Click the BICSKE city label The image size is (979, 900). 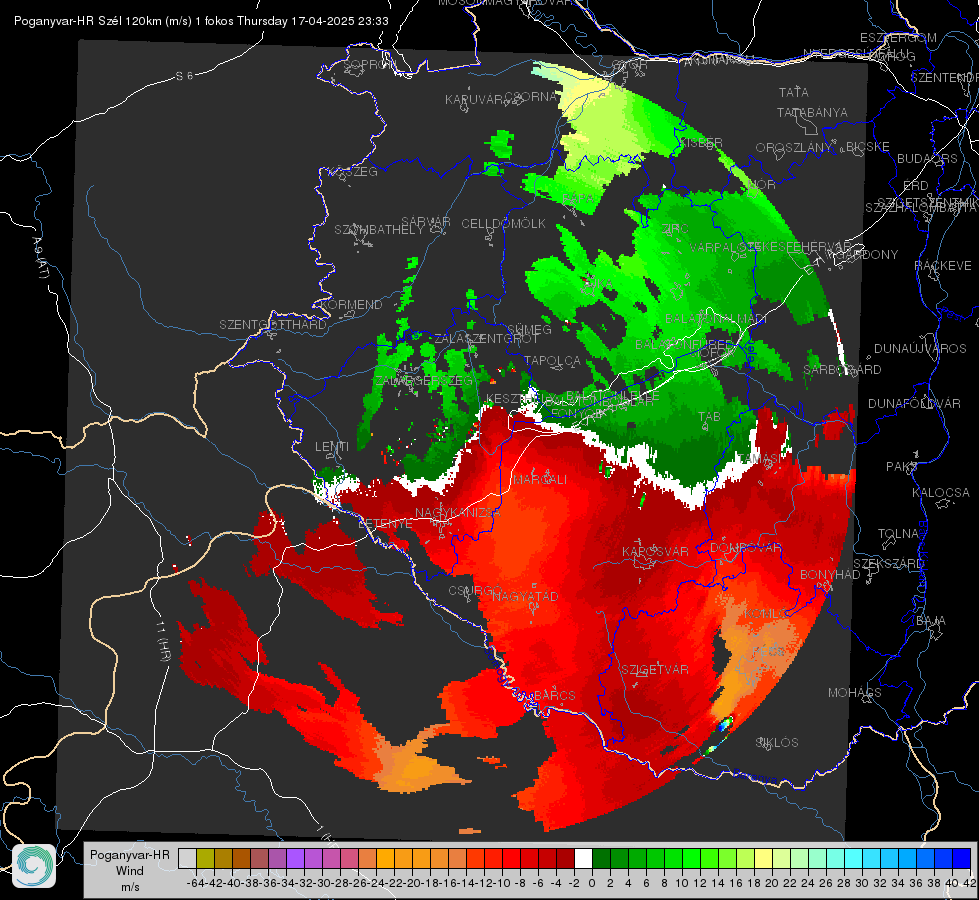(x=868, y=147)
